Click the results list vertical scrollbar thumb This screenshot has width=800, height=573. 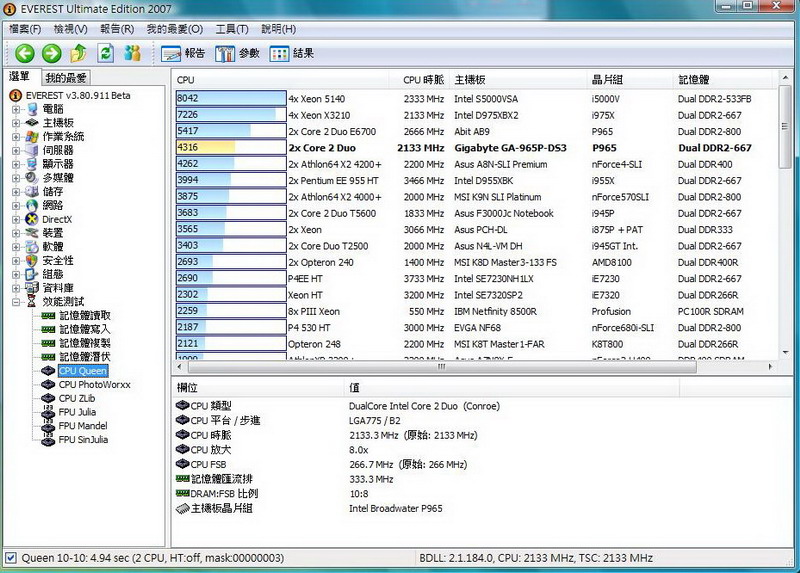click(x=785, y=126)
